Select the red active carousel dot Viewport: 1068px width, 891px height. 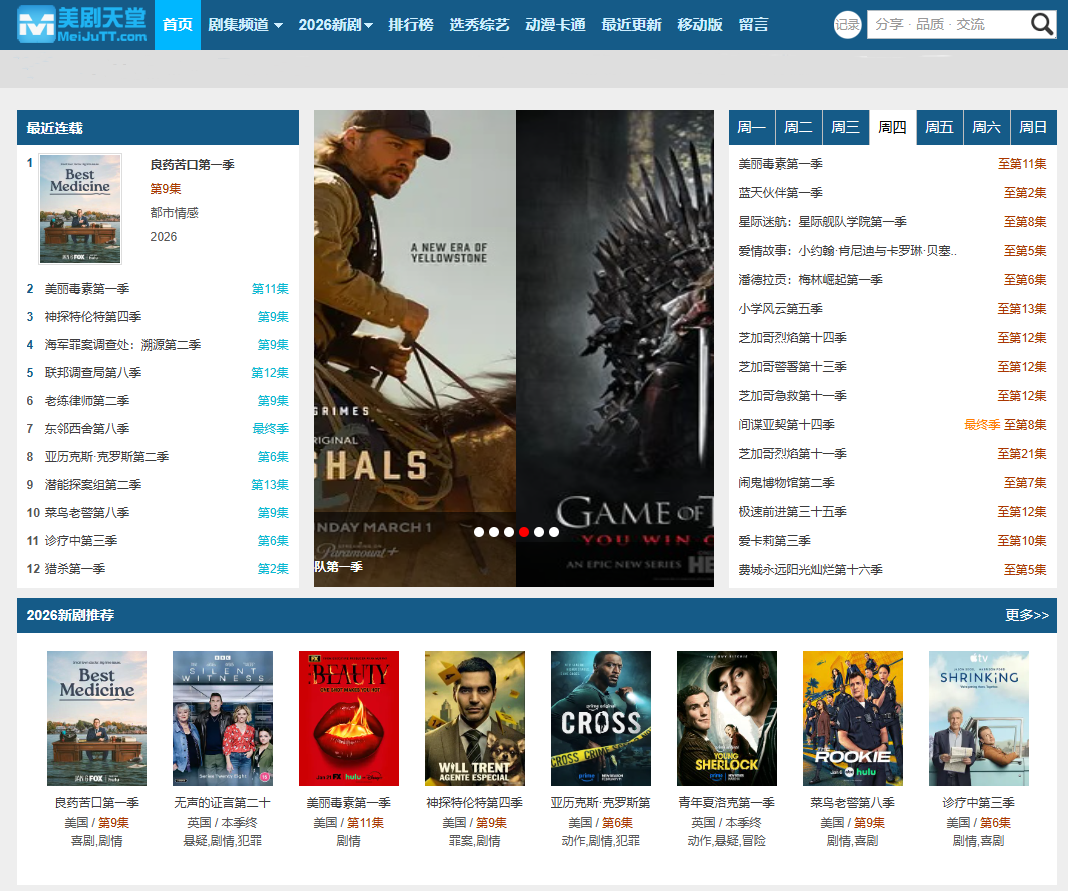point(524,532)
